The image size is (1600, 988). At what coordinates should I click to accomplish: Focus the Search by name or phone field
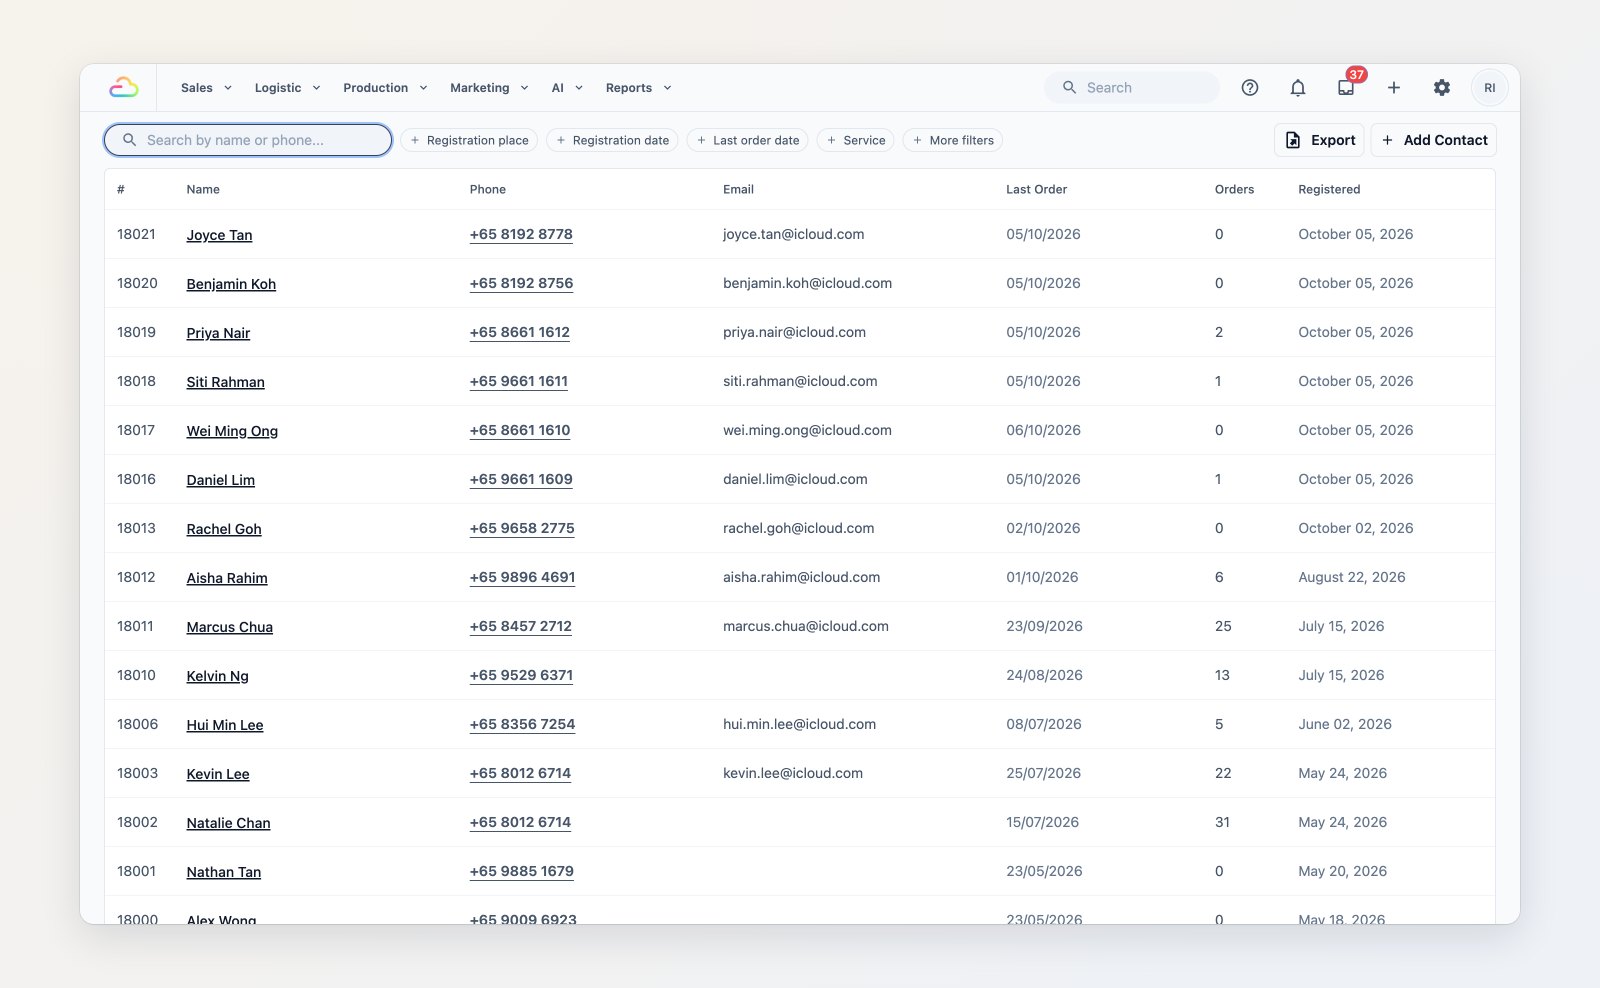click(248, 140)
